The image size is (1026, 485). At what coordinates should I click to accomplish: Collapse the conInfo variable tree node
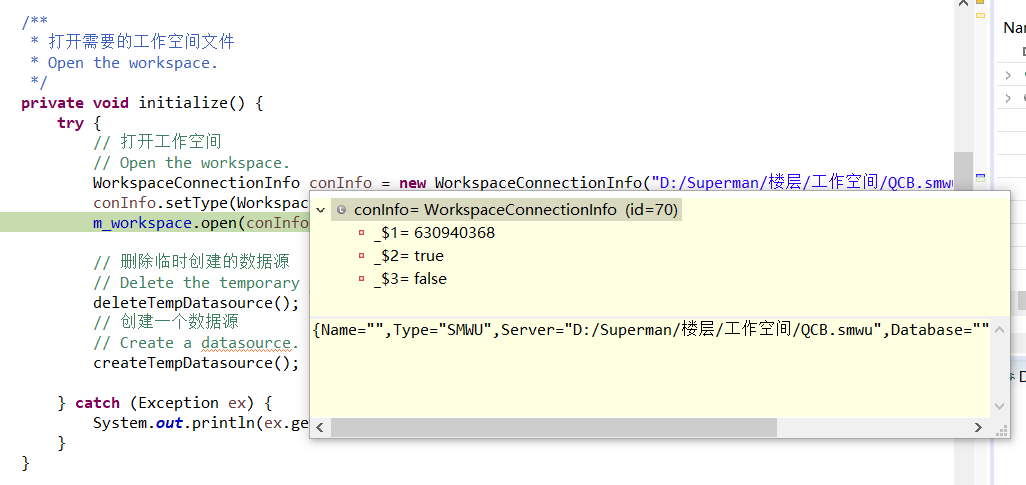point(320,210)
